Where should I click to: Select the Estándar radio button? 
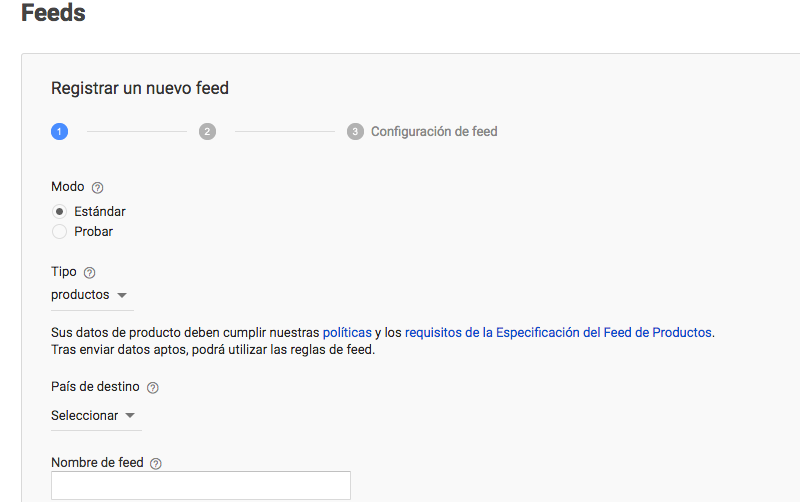coord(59,211)
